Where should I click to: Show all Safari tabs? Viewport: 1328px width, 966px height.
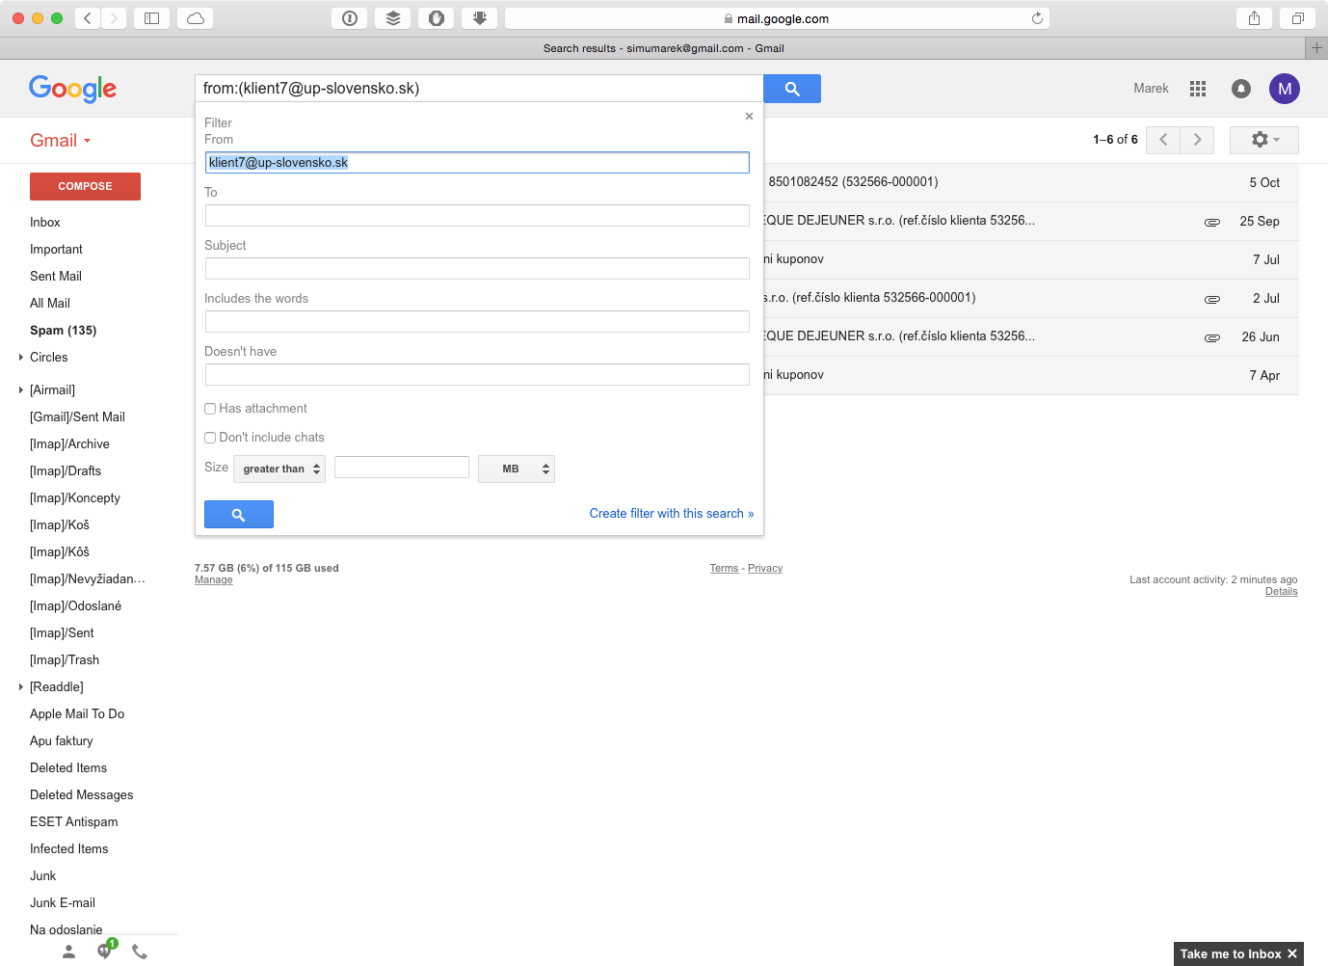[x=1298, y=18]
